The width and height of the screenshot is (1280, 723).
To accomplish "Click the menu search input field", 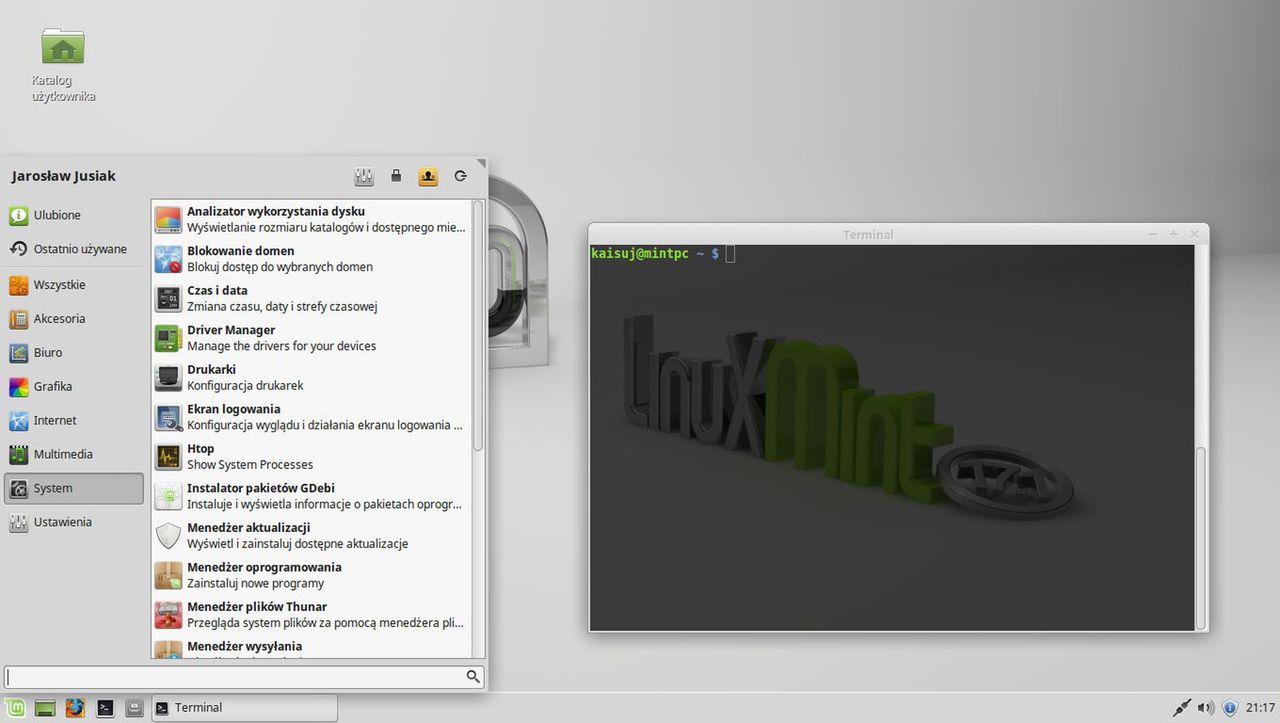I will coord(244,677).
